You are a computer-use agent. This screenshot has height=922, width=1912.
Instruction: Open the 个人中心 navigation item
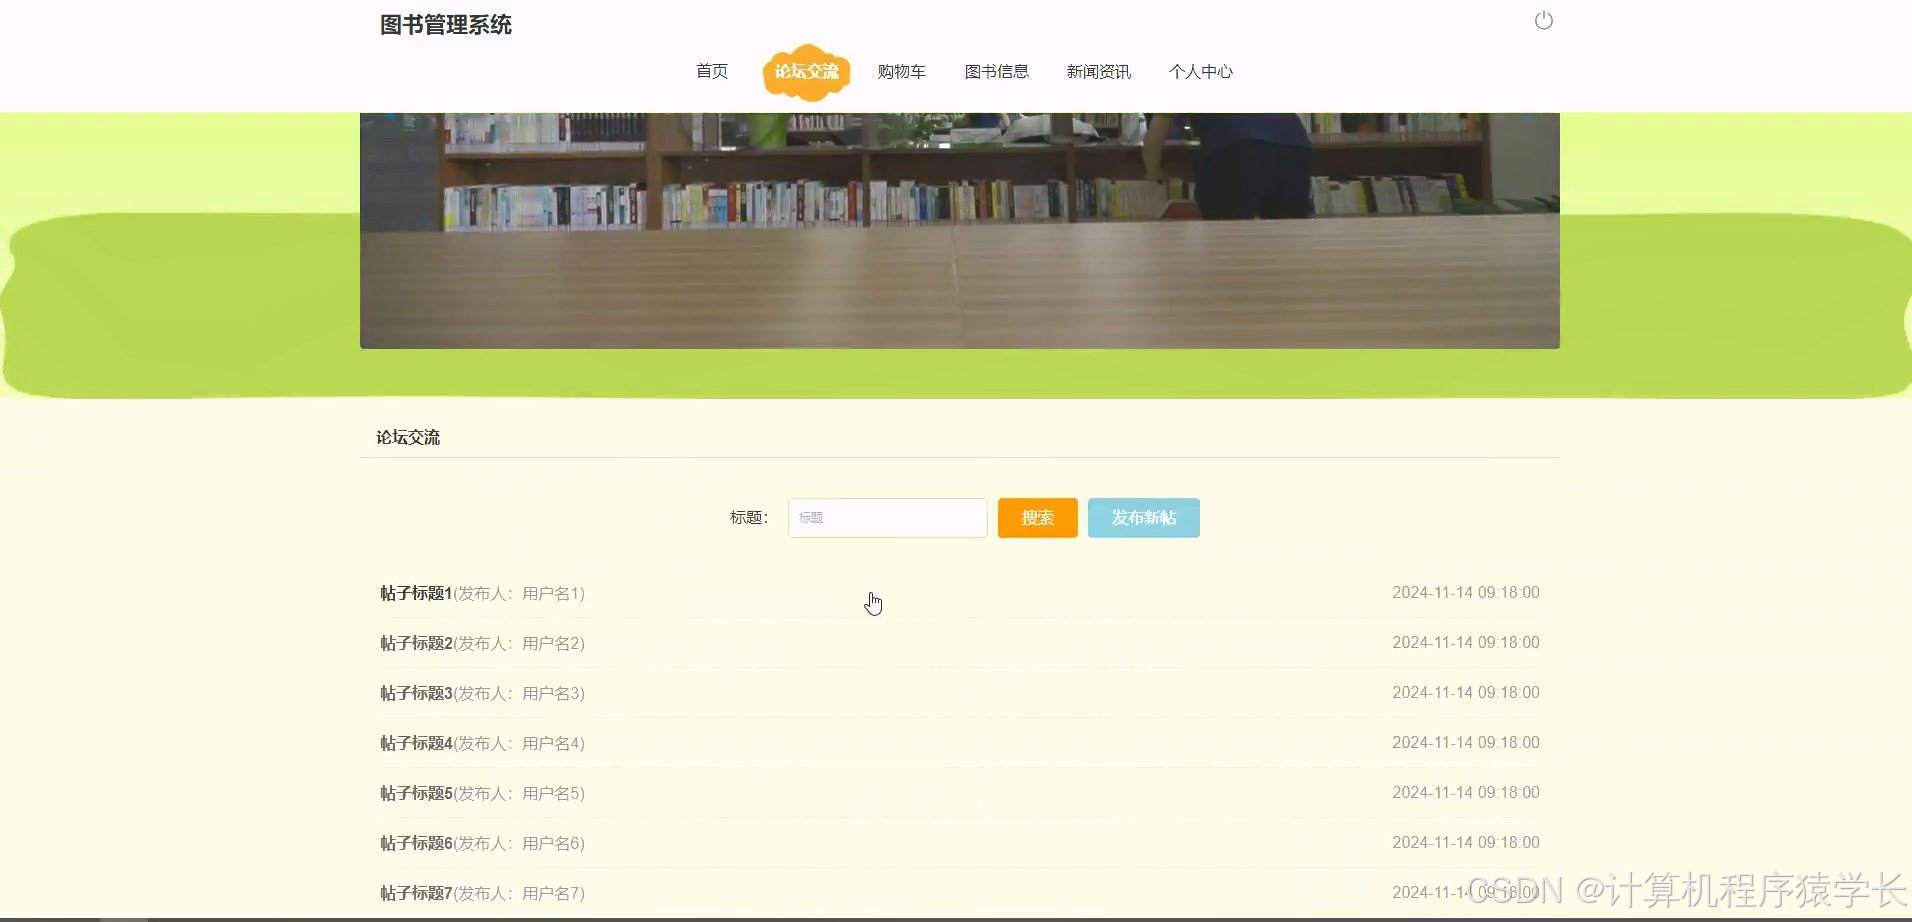point(1201,71)
